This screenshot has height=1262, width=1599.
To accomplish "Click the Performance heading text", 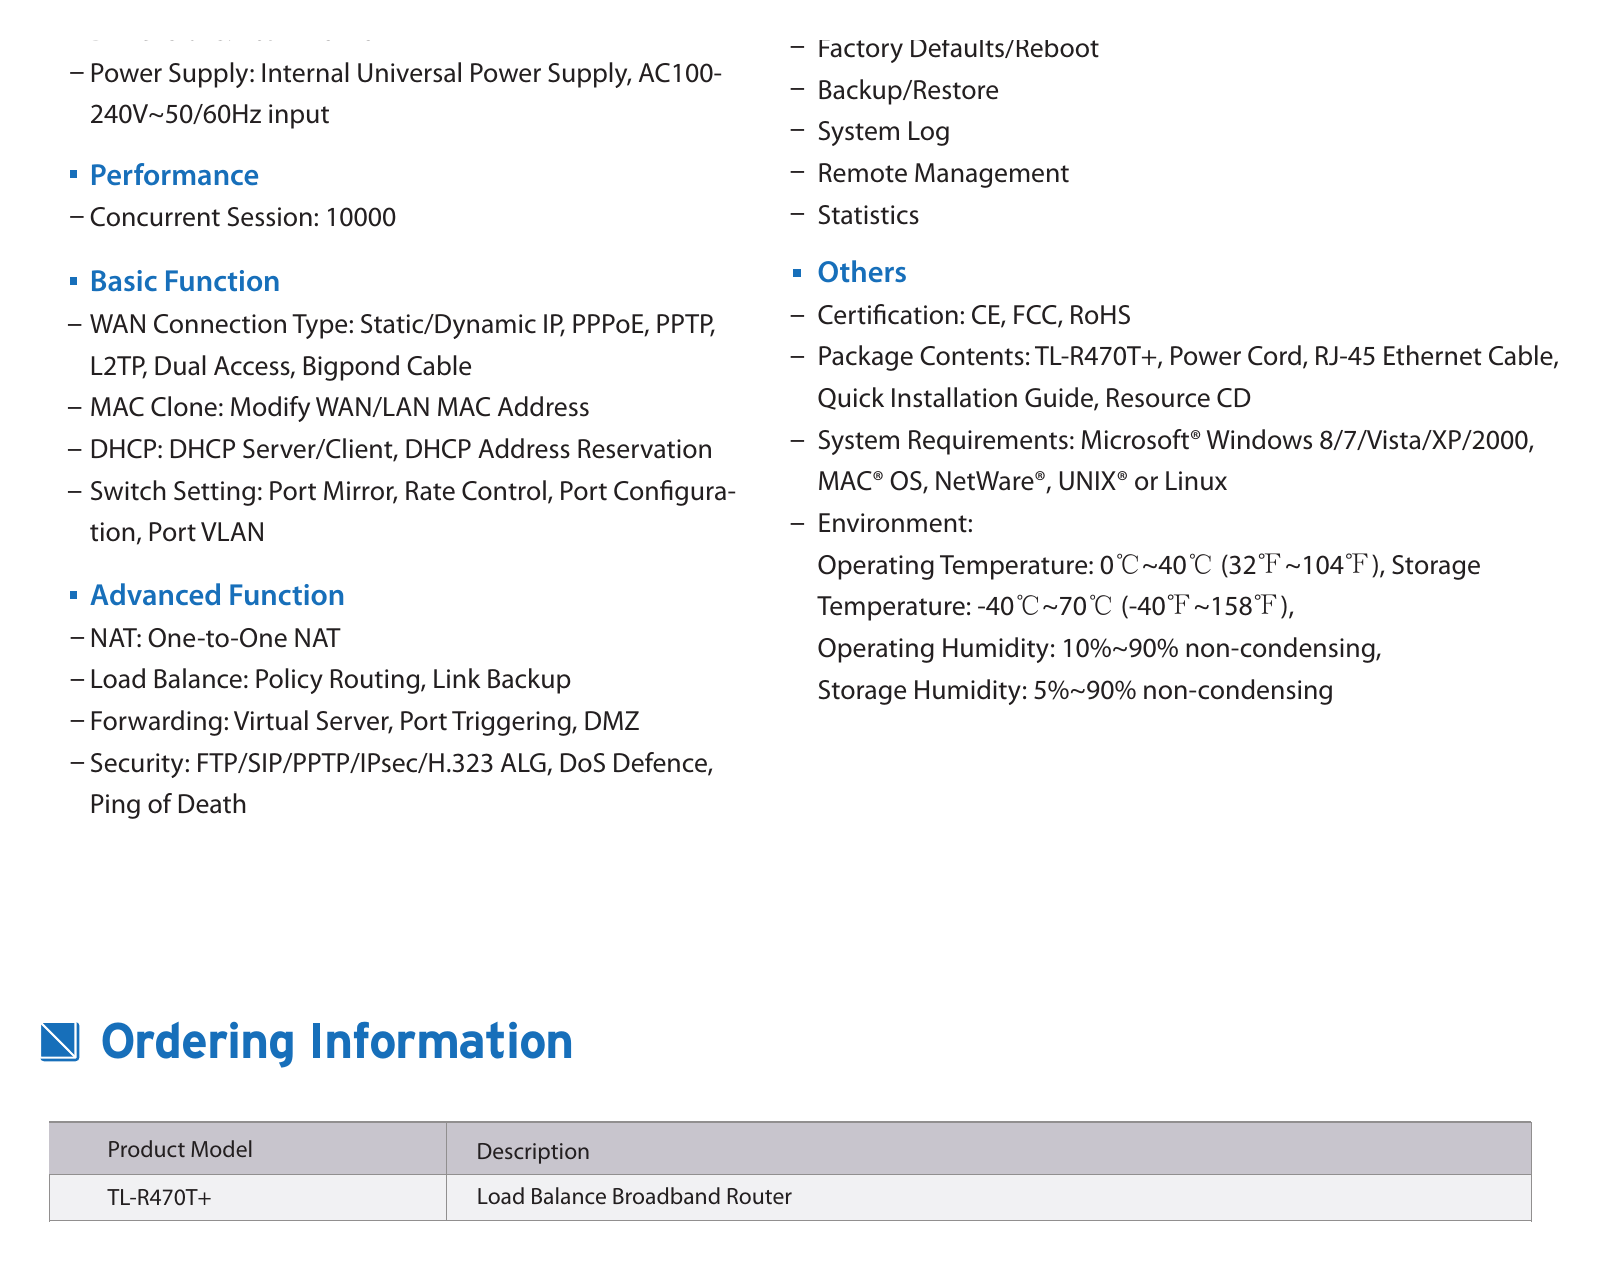I will (174, 175).
